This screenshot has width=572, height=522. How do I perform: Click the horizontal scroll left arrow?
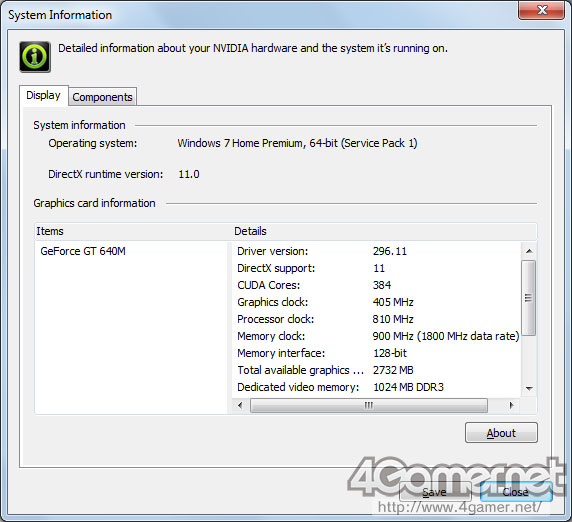tap(240, 405)
